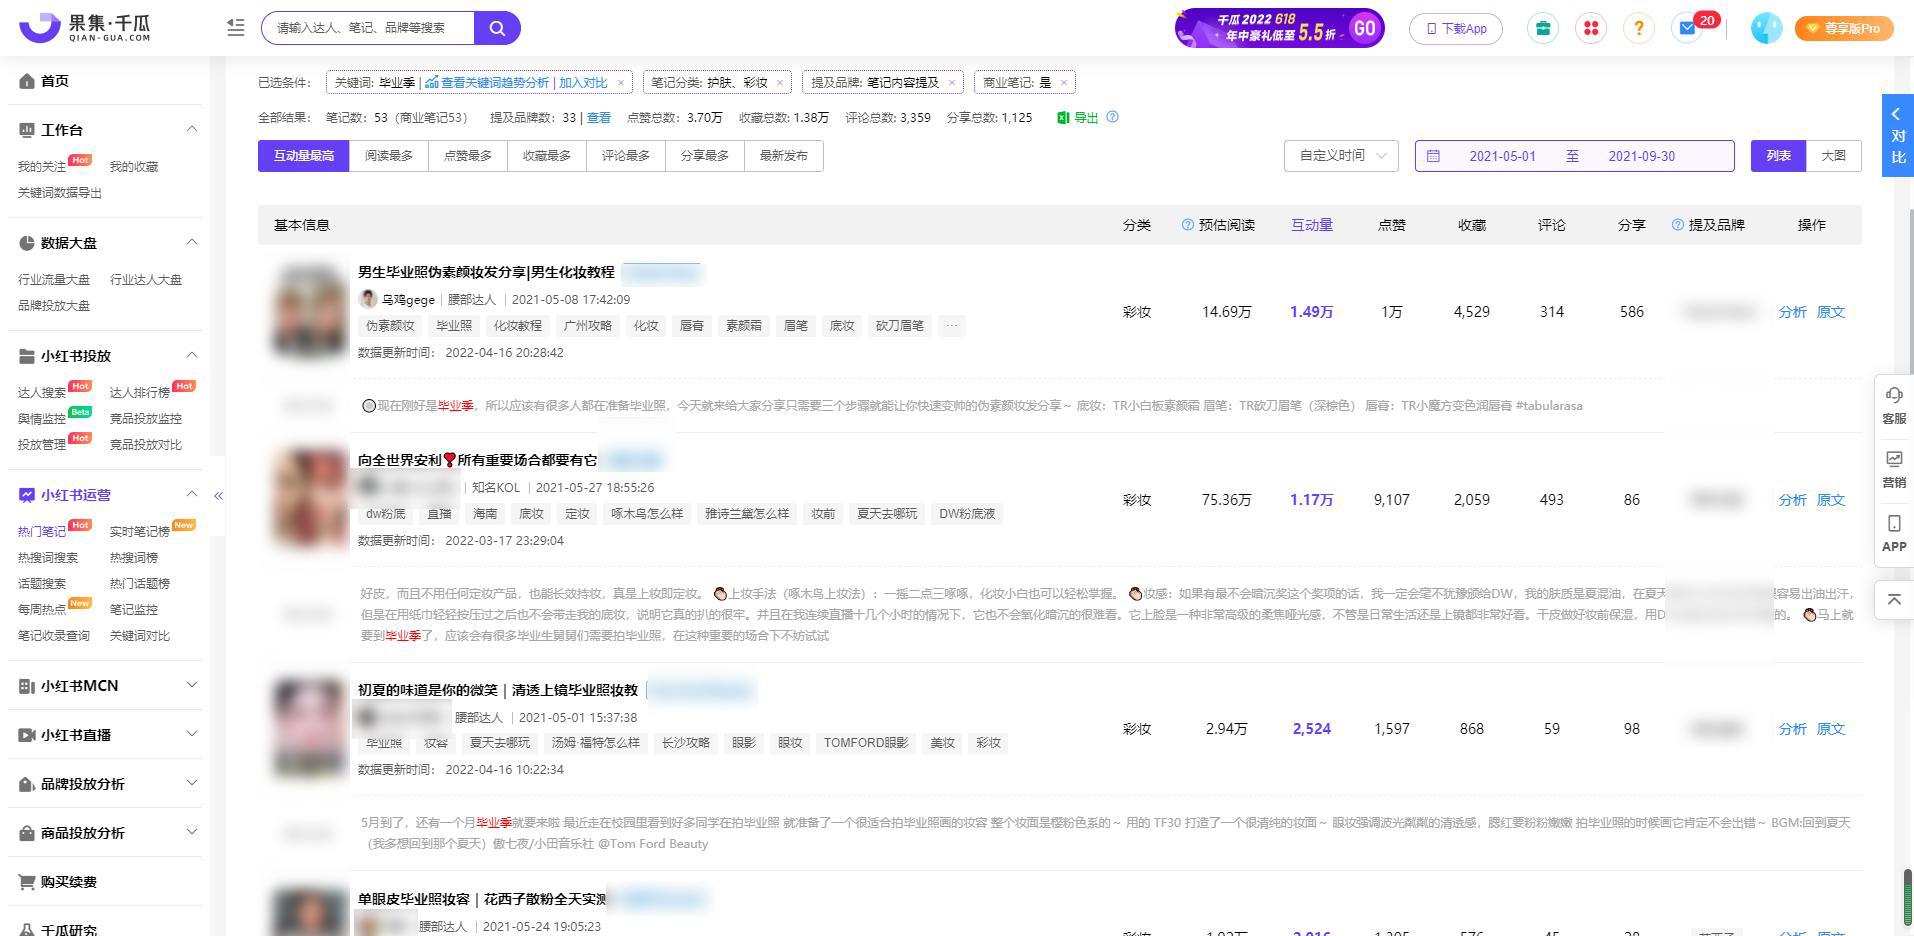Switch to 列表 list view
Viewport: 1914px width, 936px height.
[x=1778, y=156]
